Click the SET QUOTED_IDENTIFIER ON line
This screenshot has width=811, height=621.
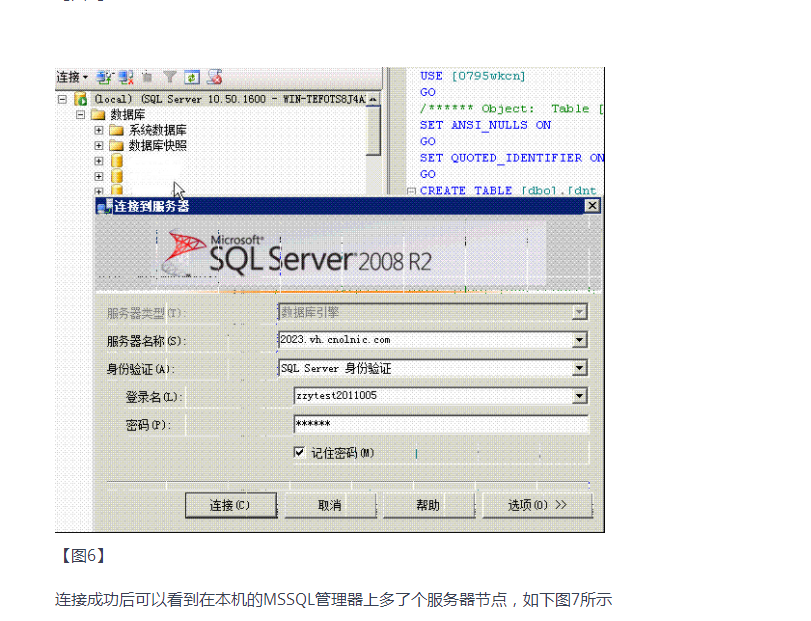pos(512,158)
